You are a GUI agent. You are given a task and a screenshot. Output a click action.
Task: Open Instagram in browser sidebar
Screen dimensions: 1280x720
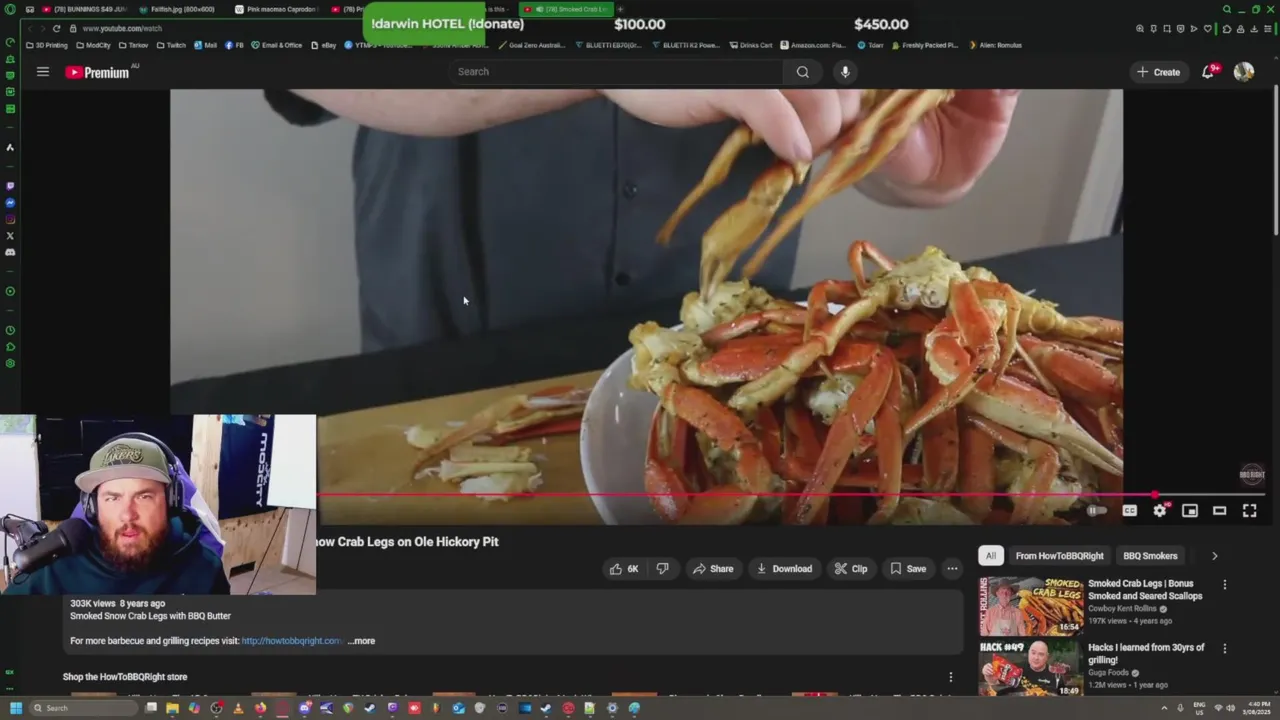coord(10,220)
